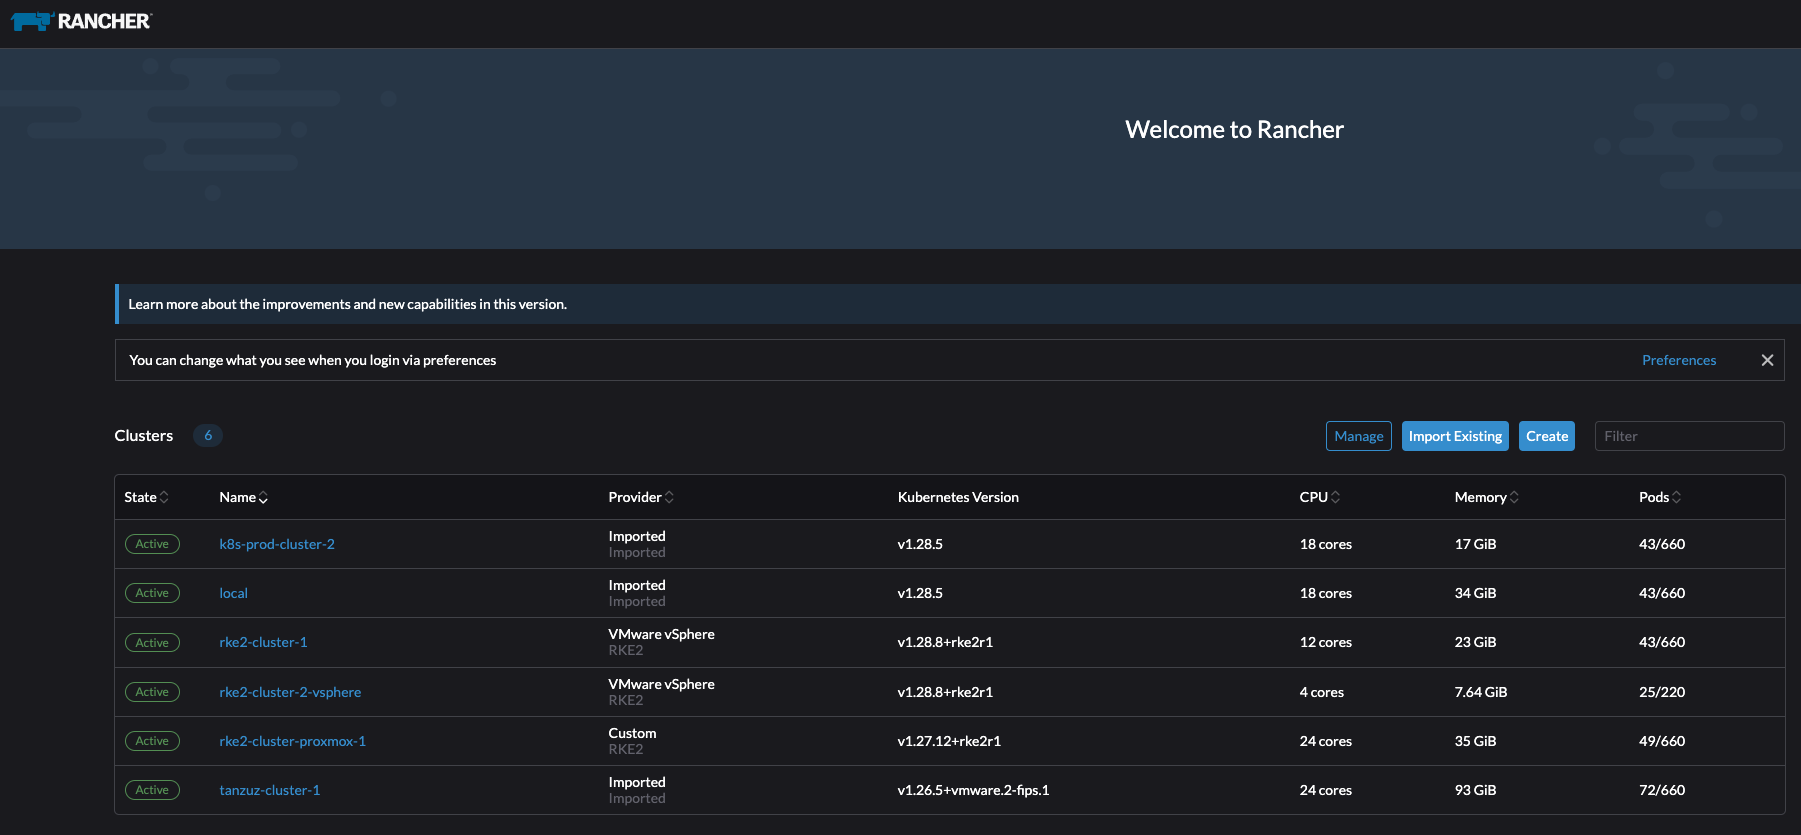Click the 'Learn more about the improvements' banner text

[347, 304]
